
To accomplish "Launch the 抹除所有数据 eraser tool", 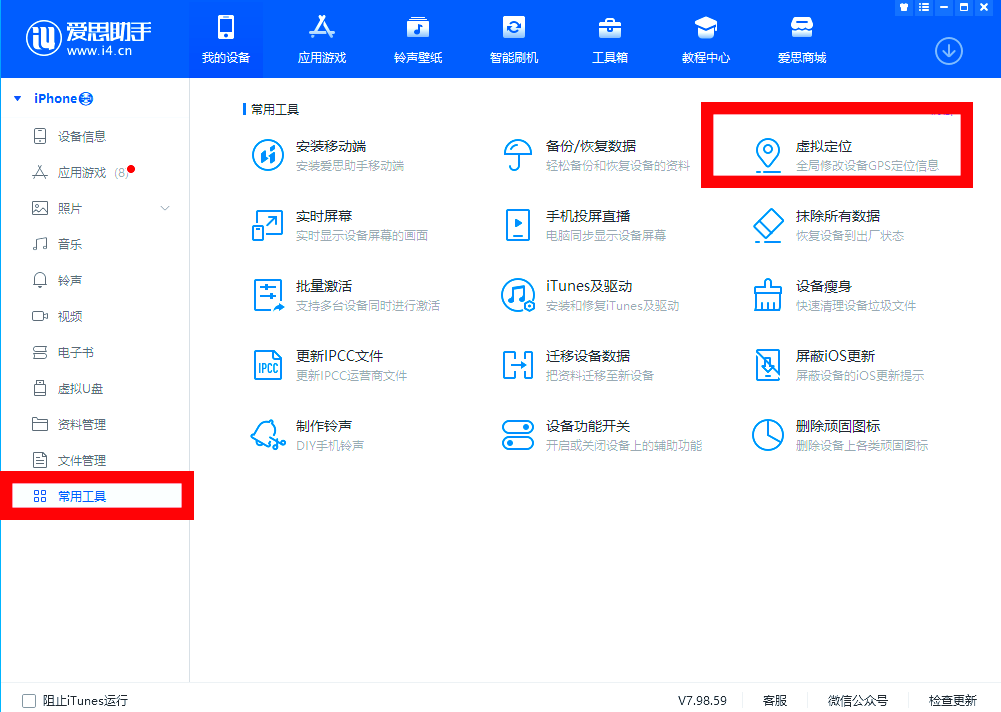I will [x=767, y=226].
